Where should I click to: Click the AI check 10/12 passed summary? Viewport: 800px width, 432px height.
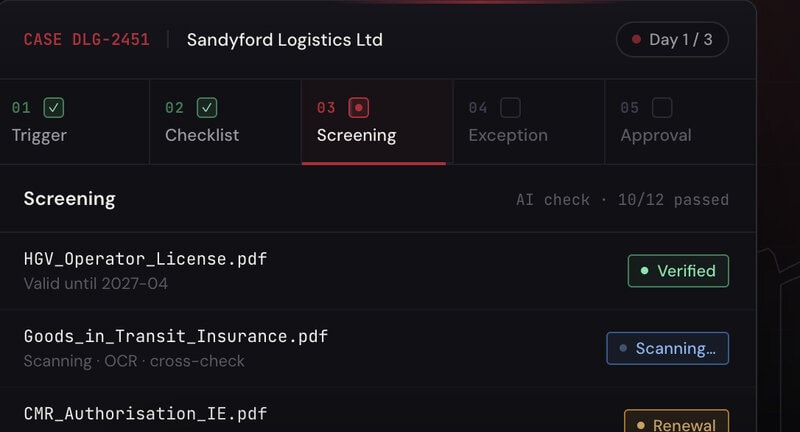point(622,199)
